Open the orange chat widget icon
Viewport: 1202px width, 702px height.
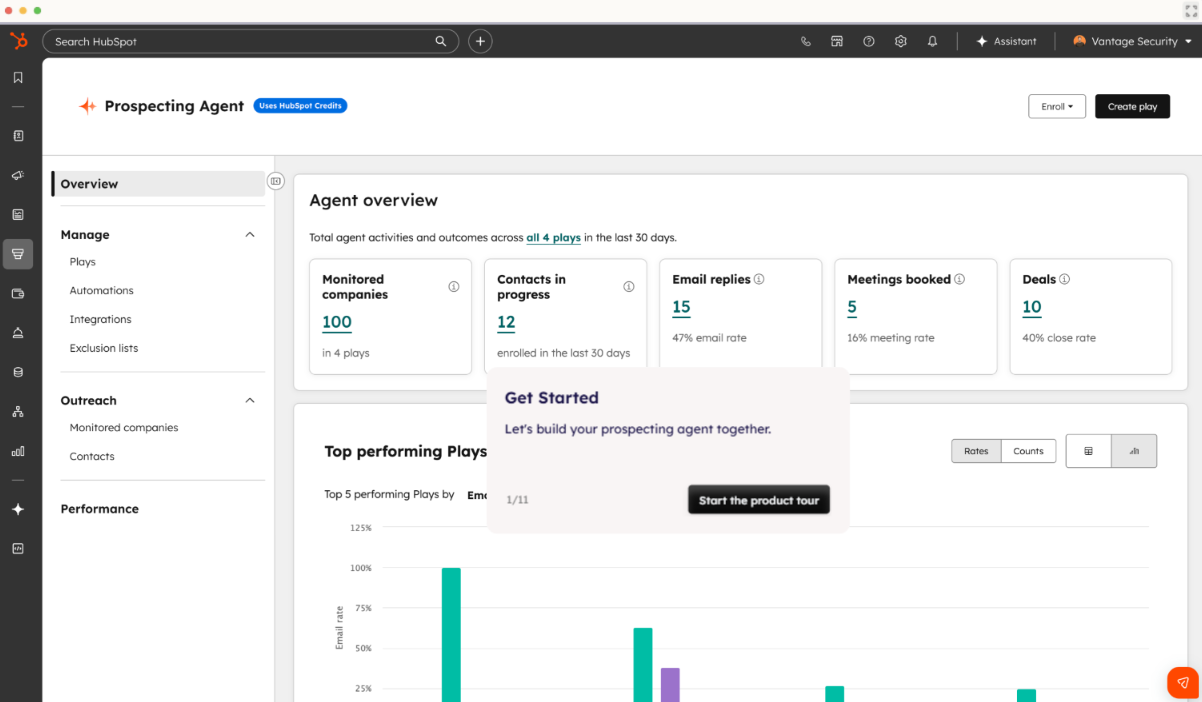click(x=1183, y=682)
